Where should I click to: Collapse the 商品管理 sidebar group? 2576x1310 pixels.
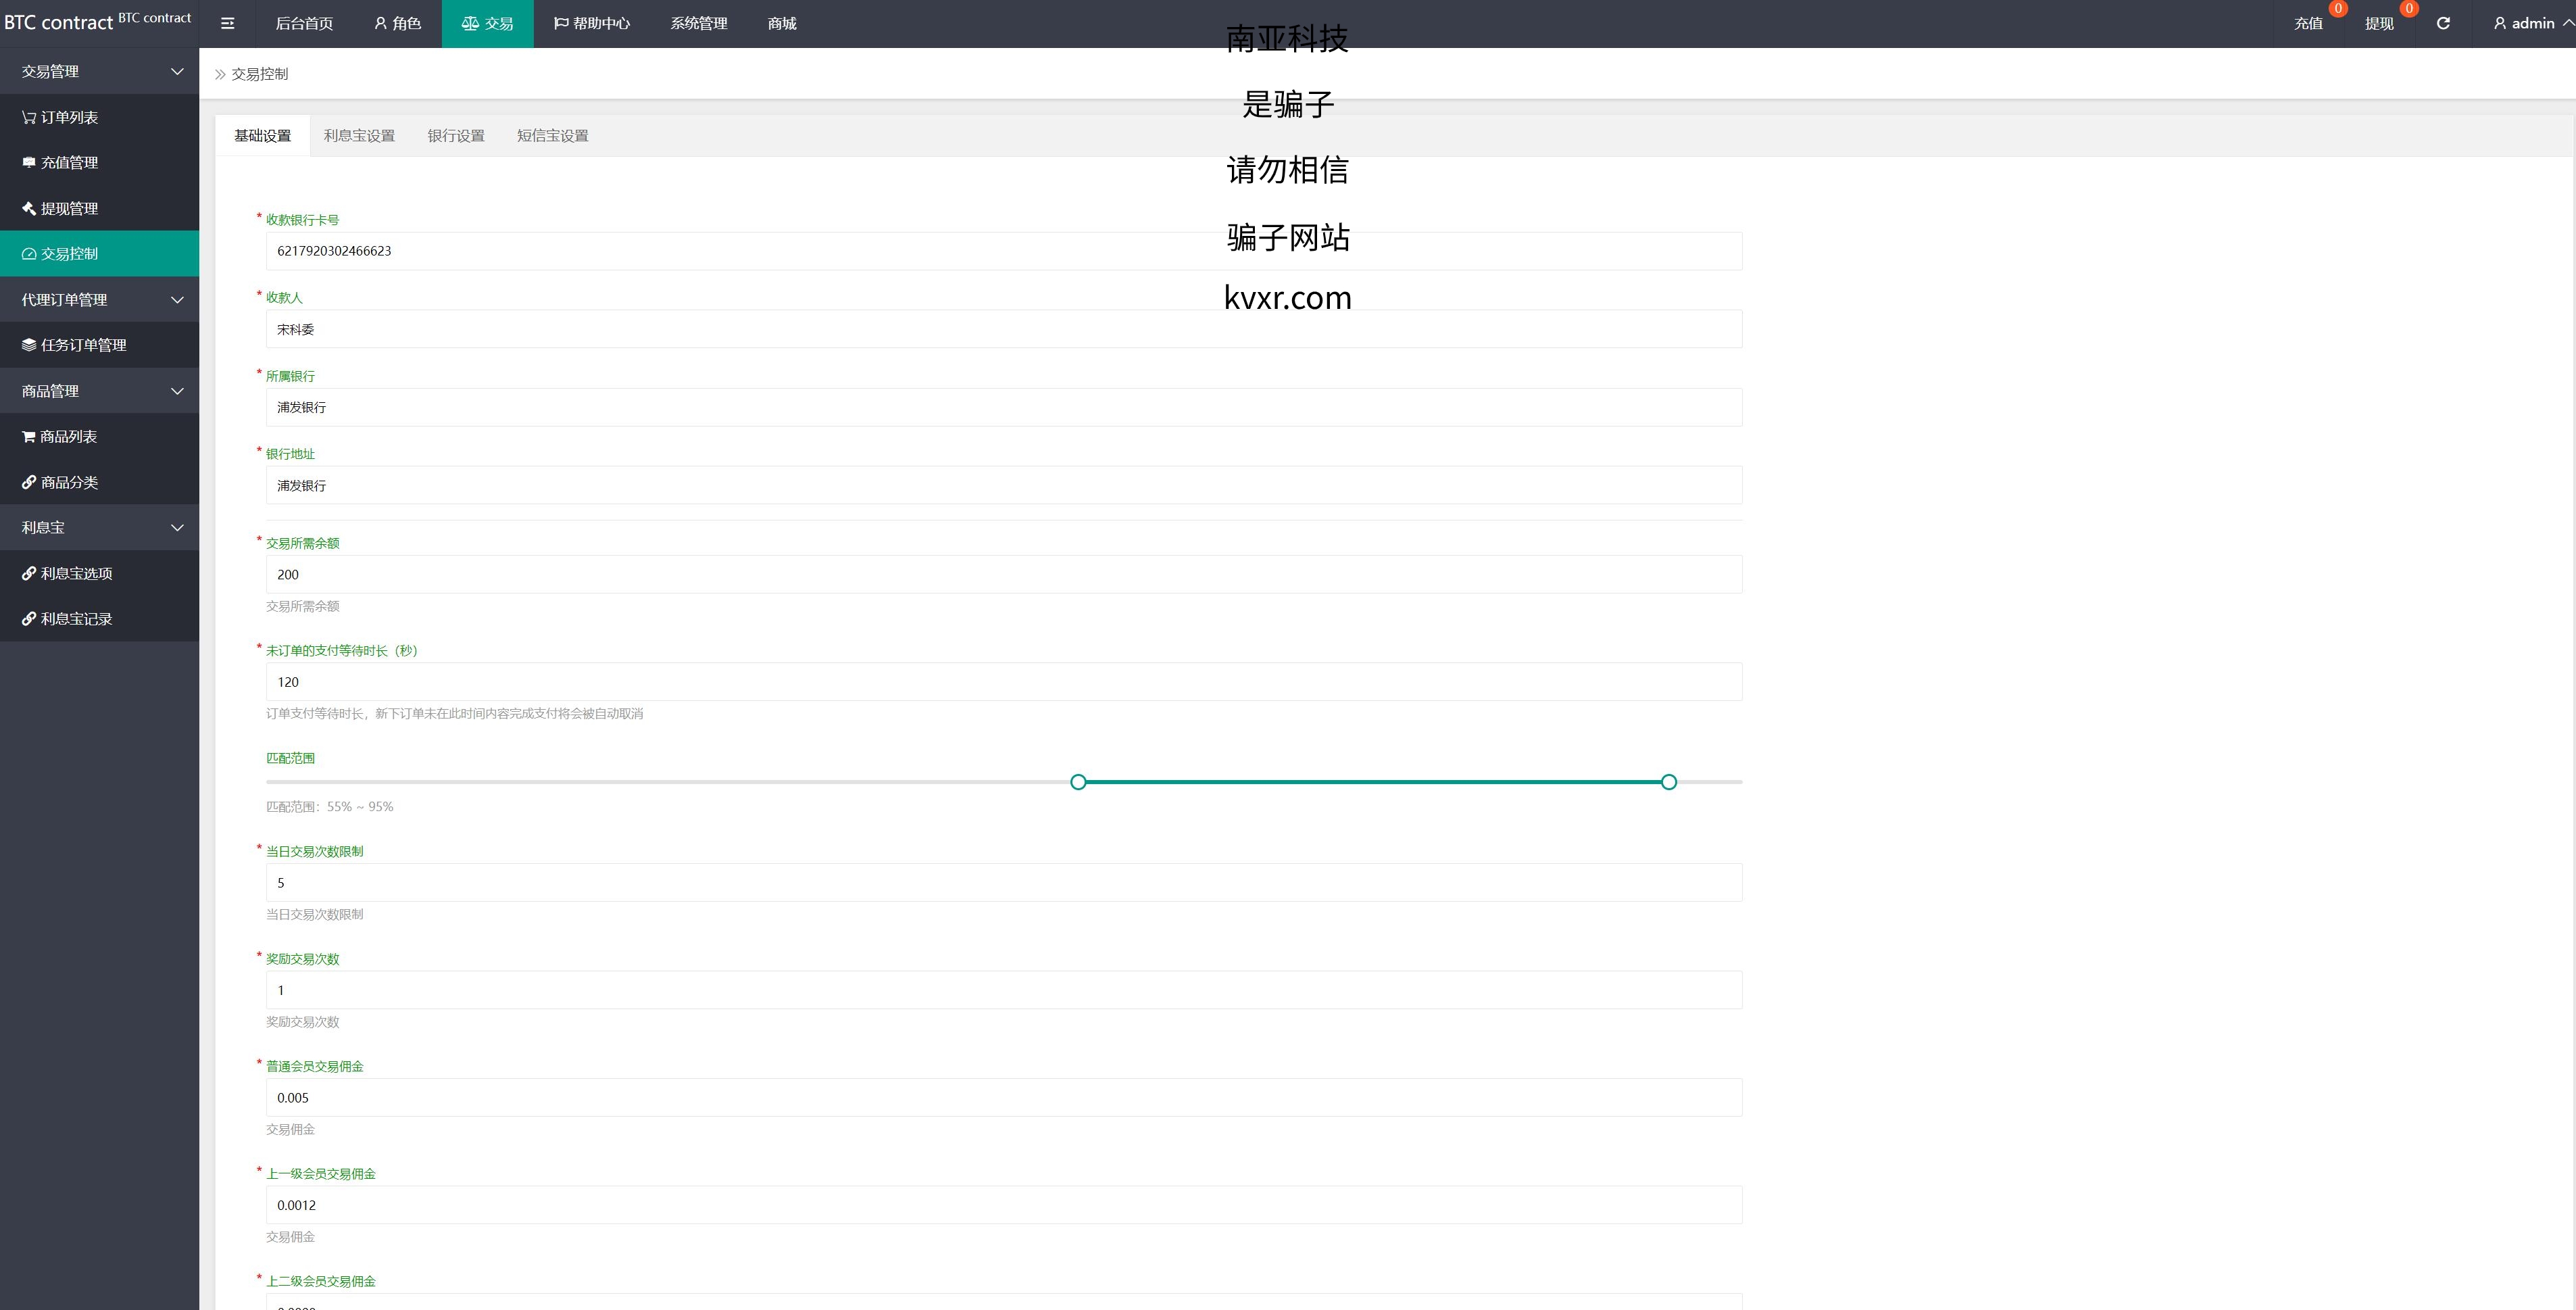[x=177, y=391]
